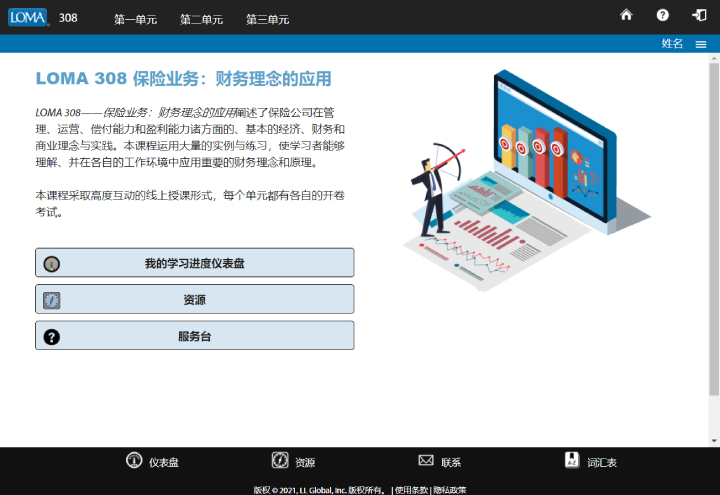Click the exit/logout icon

click(699, 15)
